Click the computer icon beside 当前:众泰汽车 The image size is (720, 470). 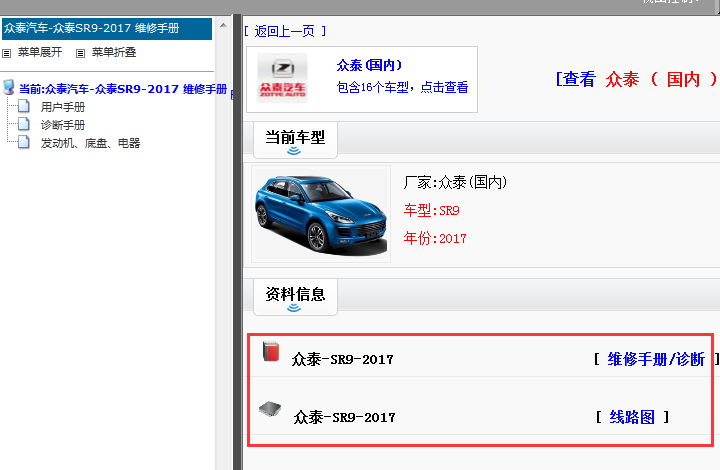tap(9, 87)
